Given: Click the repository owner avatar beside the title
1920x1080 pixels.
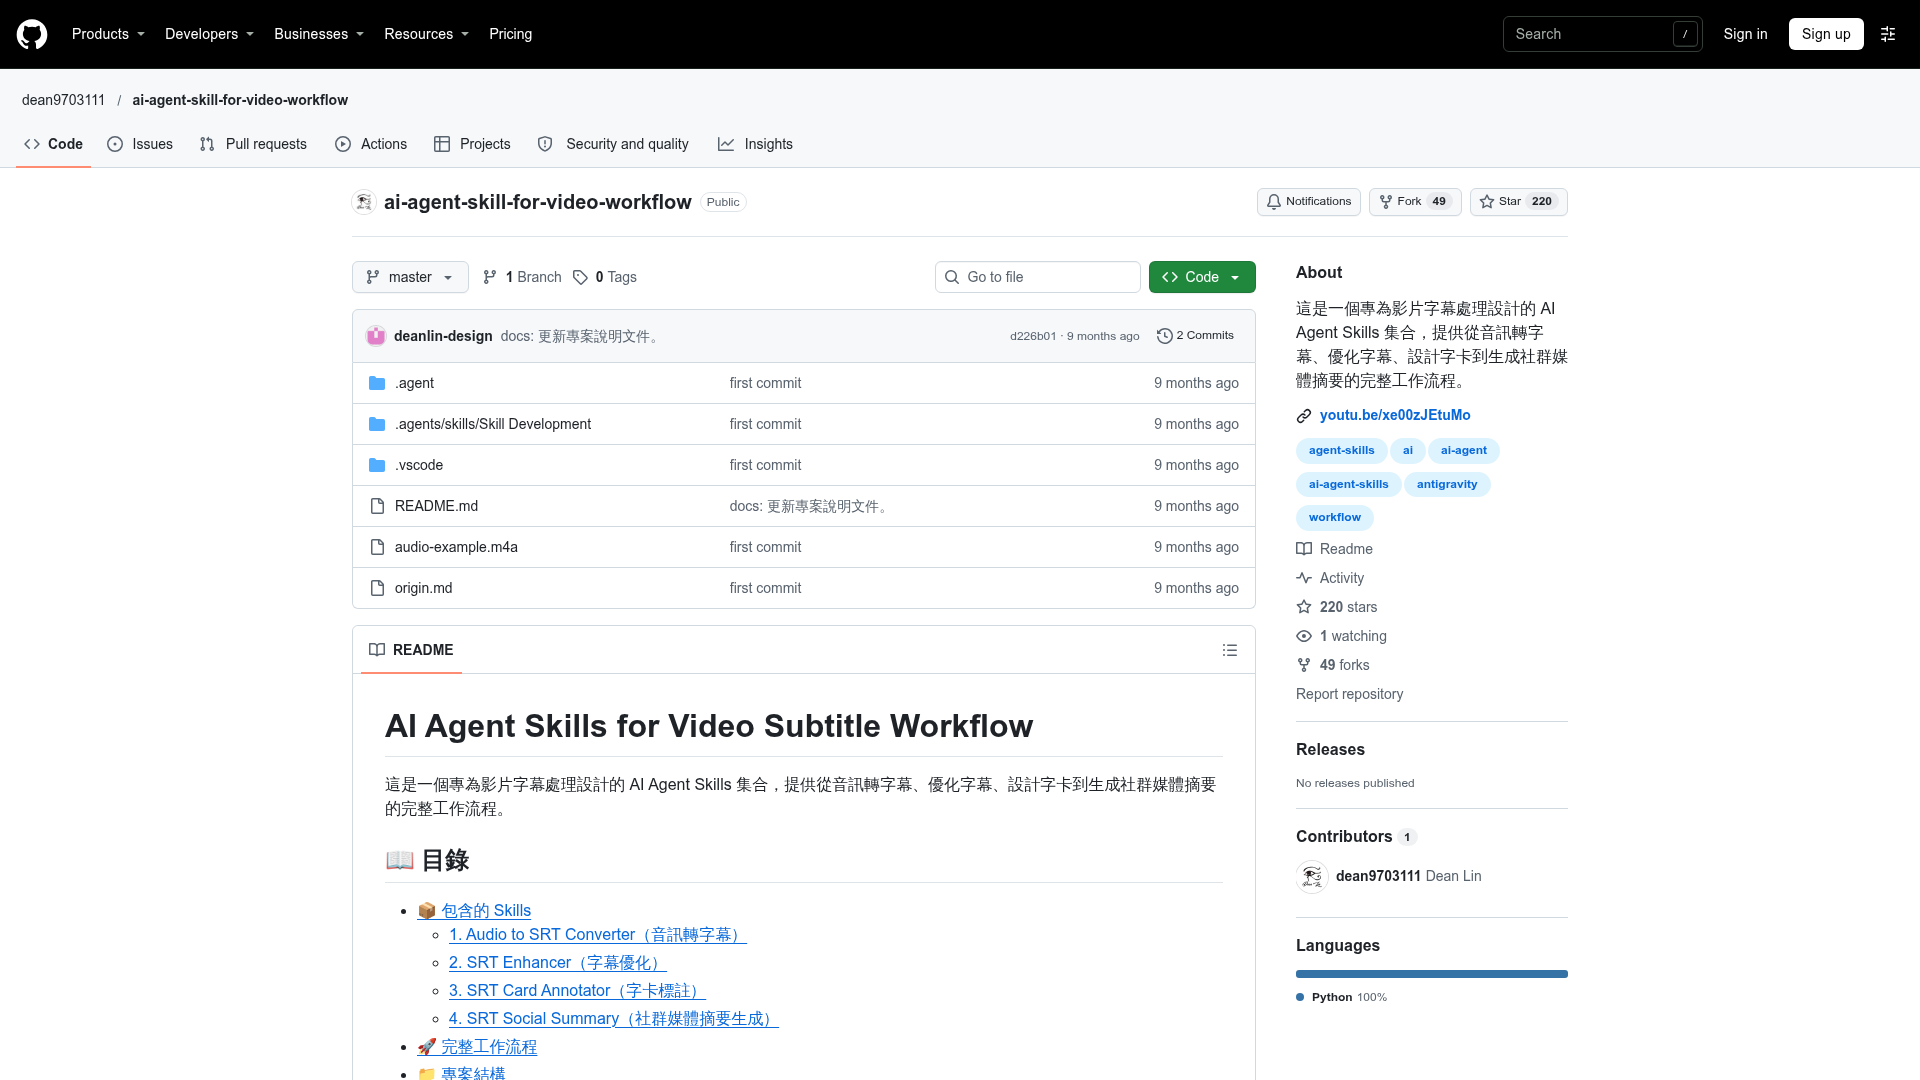Looking at the screenshot, I should [x=364, y=202].
